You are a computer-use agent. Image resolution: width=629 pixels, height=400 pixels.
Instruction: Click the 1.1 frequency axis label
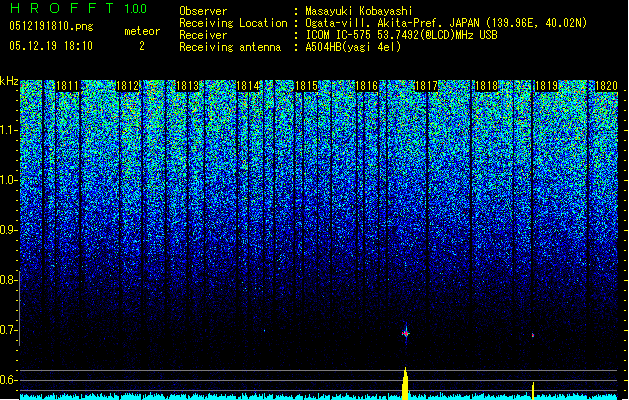pyautogui.click(x=8, y=130)
